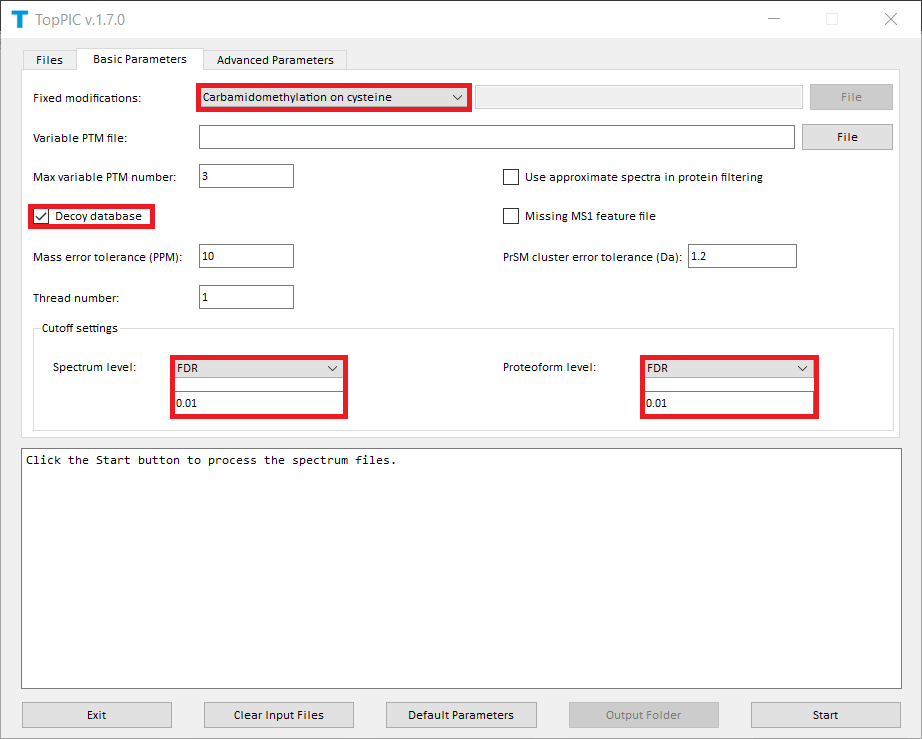Image resolution: width=922 pixels, height=739 pixels.
Task: Click the Exit button
Action: pyautogui.click(x=97, y=715)
